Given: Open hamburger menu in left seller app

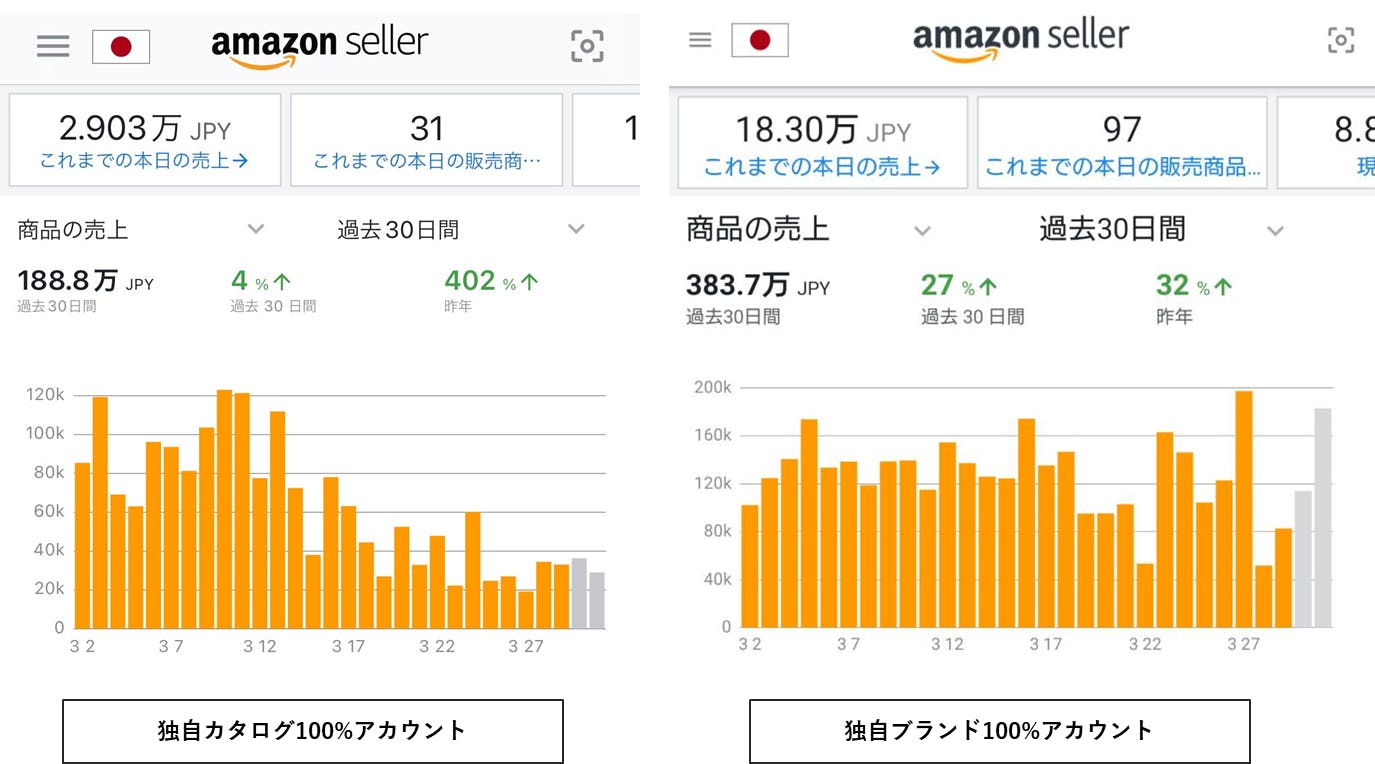Looking at the screenshot, I should (x=53, y=46).
